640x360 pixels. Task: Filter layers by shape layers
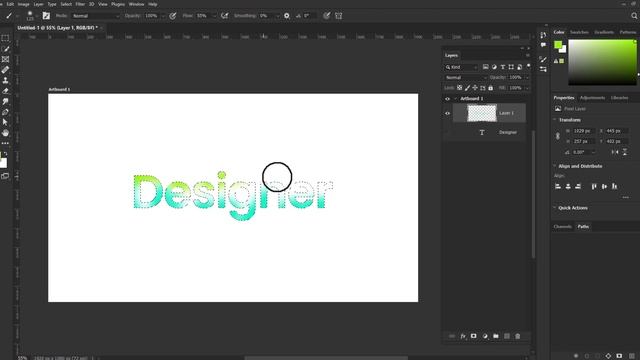(x=511, y=67)
